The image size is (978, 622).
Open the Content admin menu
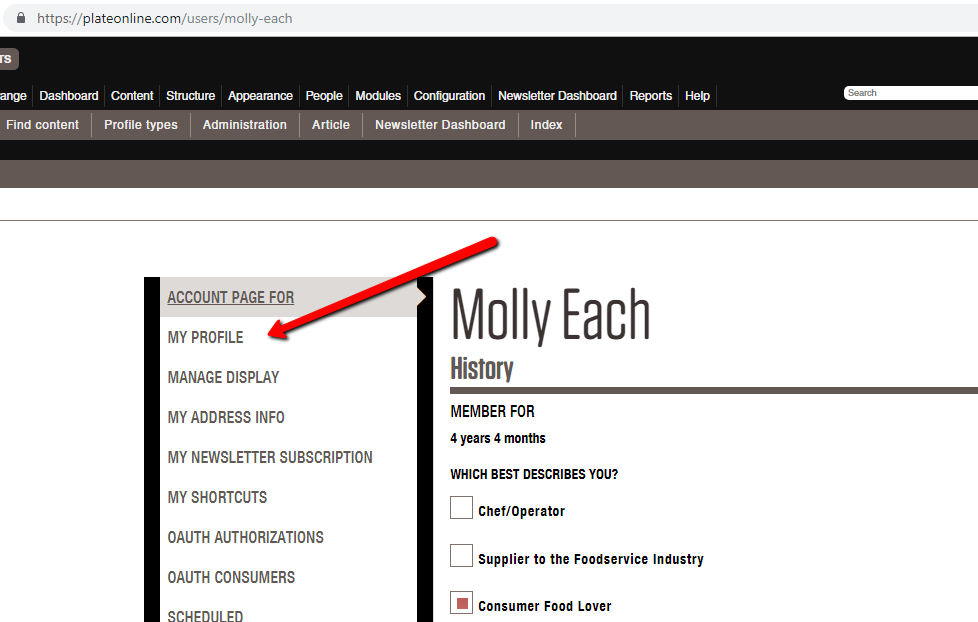pos(132,96)
